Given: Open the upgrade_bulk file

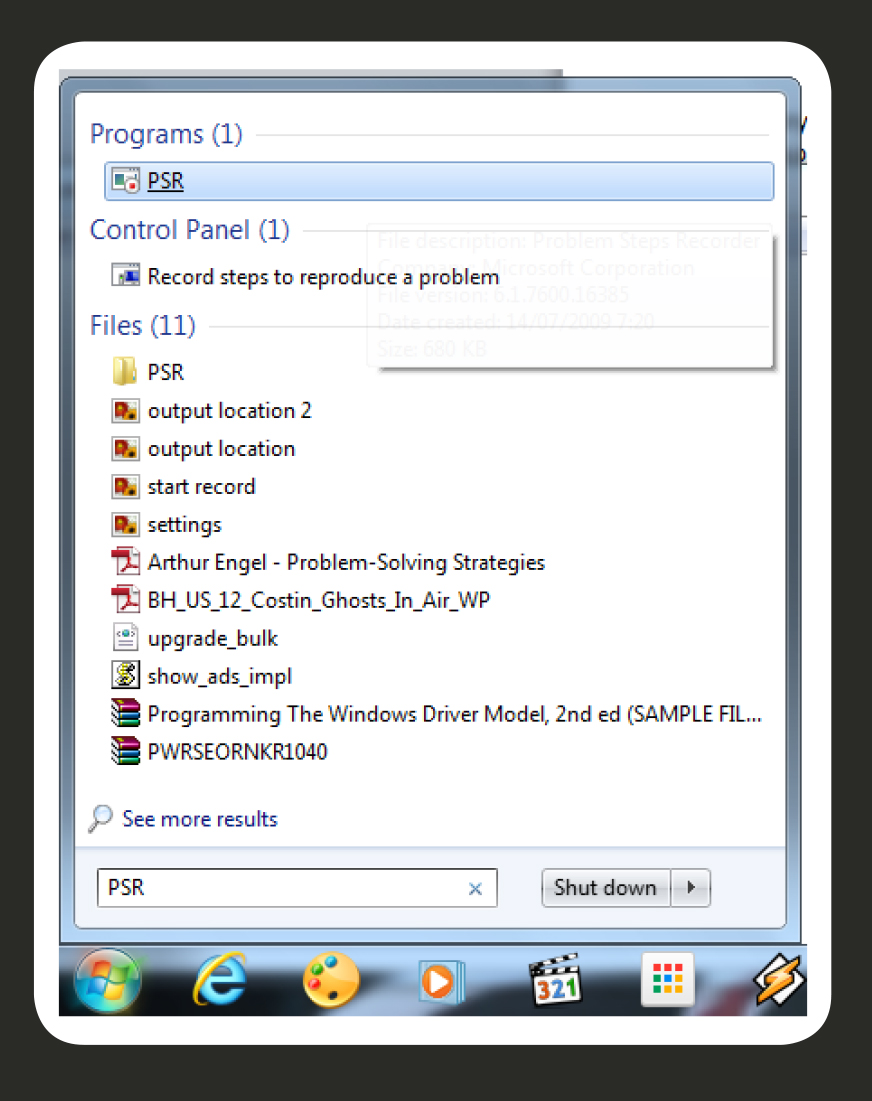Looking at the screenshot, I should tap(212, 639).
